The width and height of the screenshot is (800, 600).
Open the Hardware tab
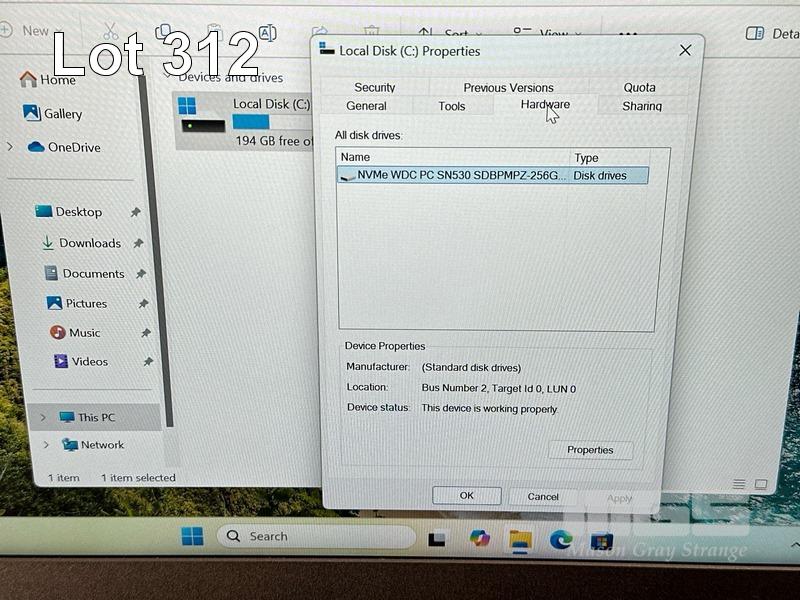click(x=545, y=105)
